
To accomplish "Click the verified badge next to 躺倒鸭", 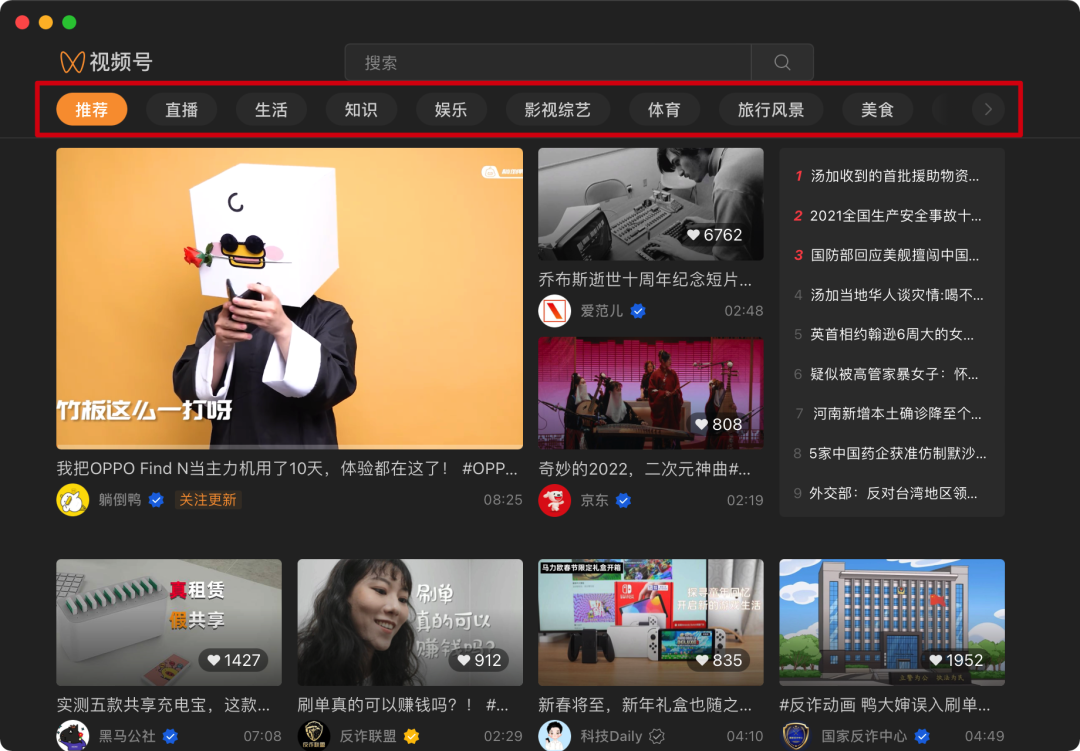I will (x=156, y=499).
